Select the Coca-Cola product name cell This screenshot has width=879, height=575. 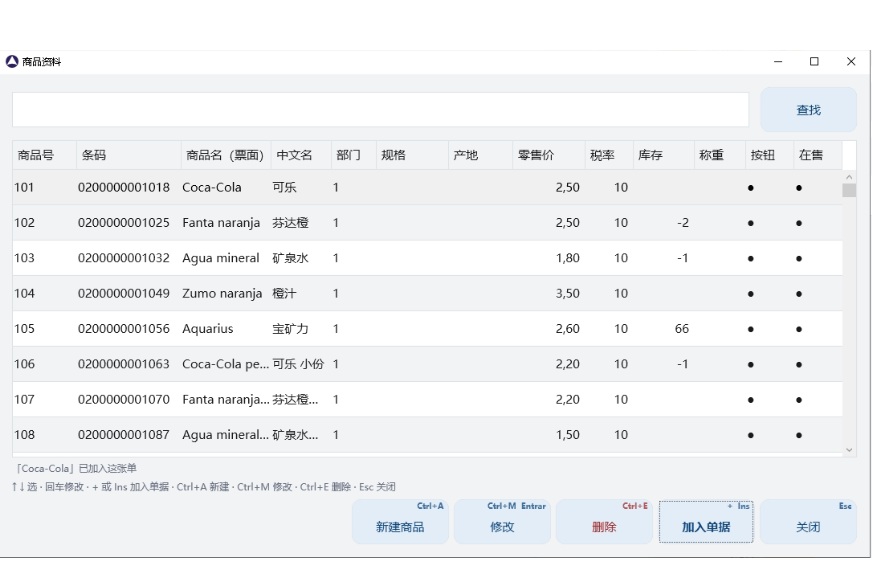click(x=212, y=187)
